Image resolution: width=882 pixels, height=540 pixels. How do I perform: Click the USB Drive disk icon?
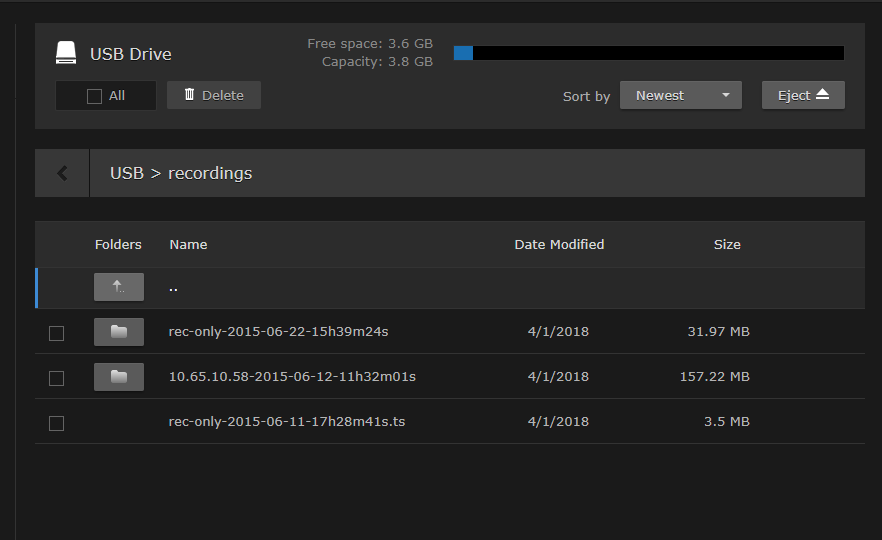click(x=66, y=53)
